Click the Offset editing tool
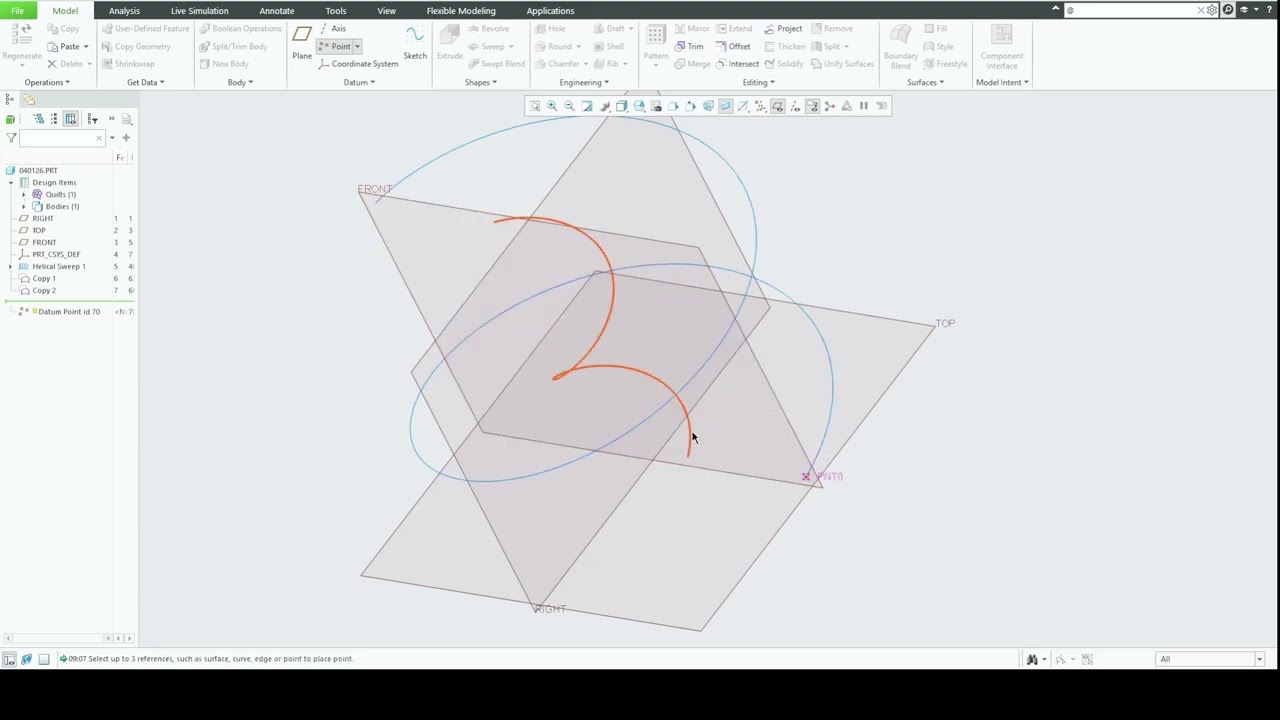The width and height of the screenshot is (1280, 720). pyautogui.click(x=733, y=46)
